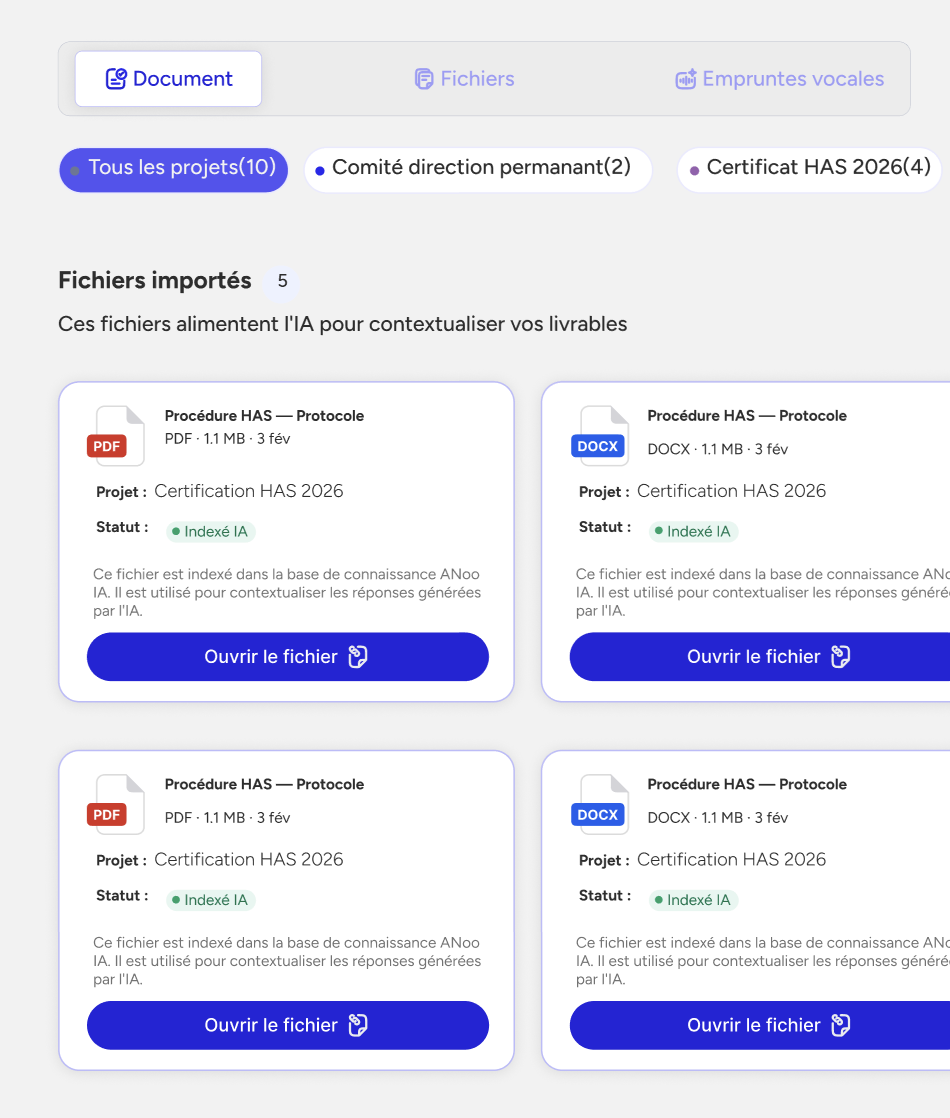Click Certification HAS 2026 project on first-row PDF card
This screenshot has height=1118, width=950.
point(249,491)
